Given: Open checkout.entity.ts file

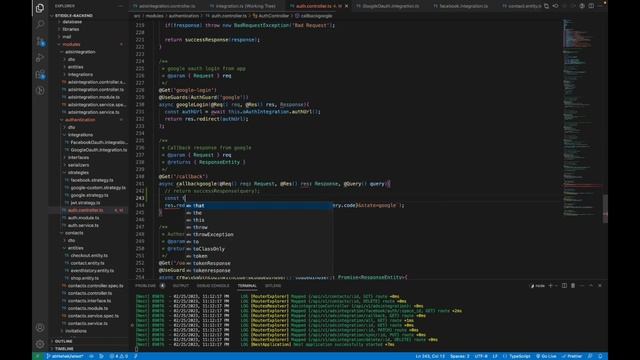Looking at the screenshot, I should pyautogui.click(x=89, y=256).
